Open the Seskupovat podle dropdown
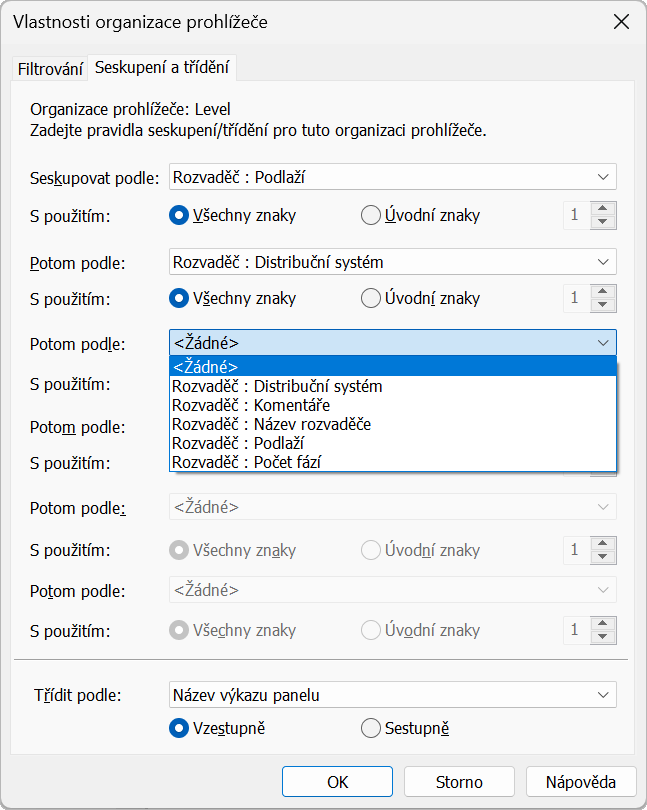647x810 pixels. pos(392,177)
